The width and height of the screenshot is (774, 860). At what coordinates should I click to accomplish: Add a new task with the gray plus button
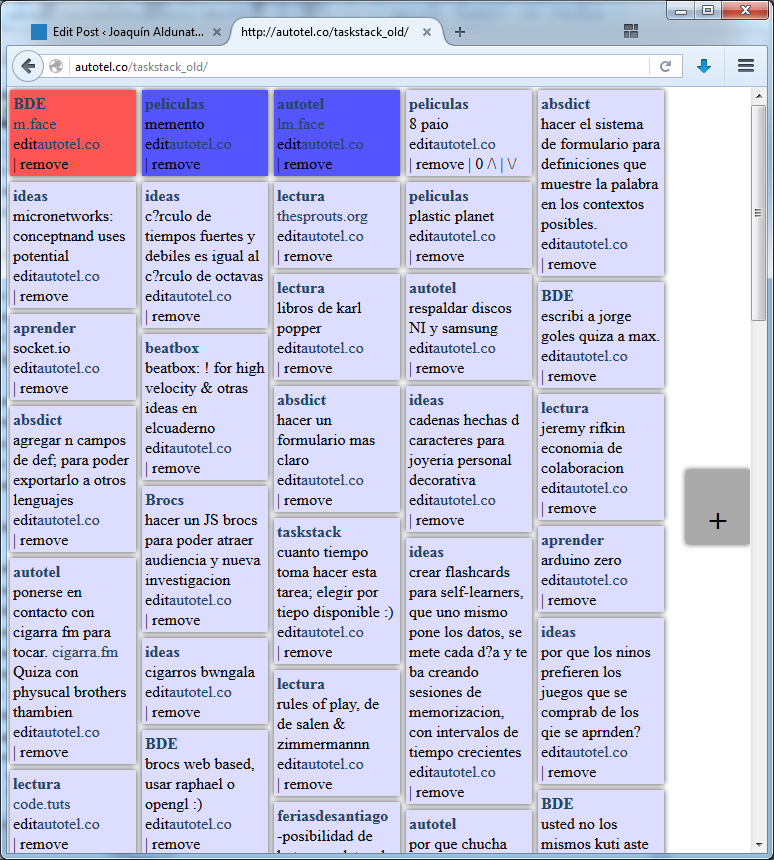[x=717, y=507]
